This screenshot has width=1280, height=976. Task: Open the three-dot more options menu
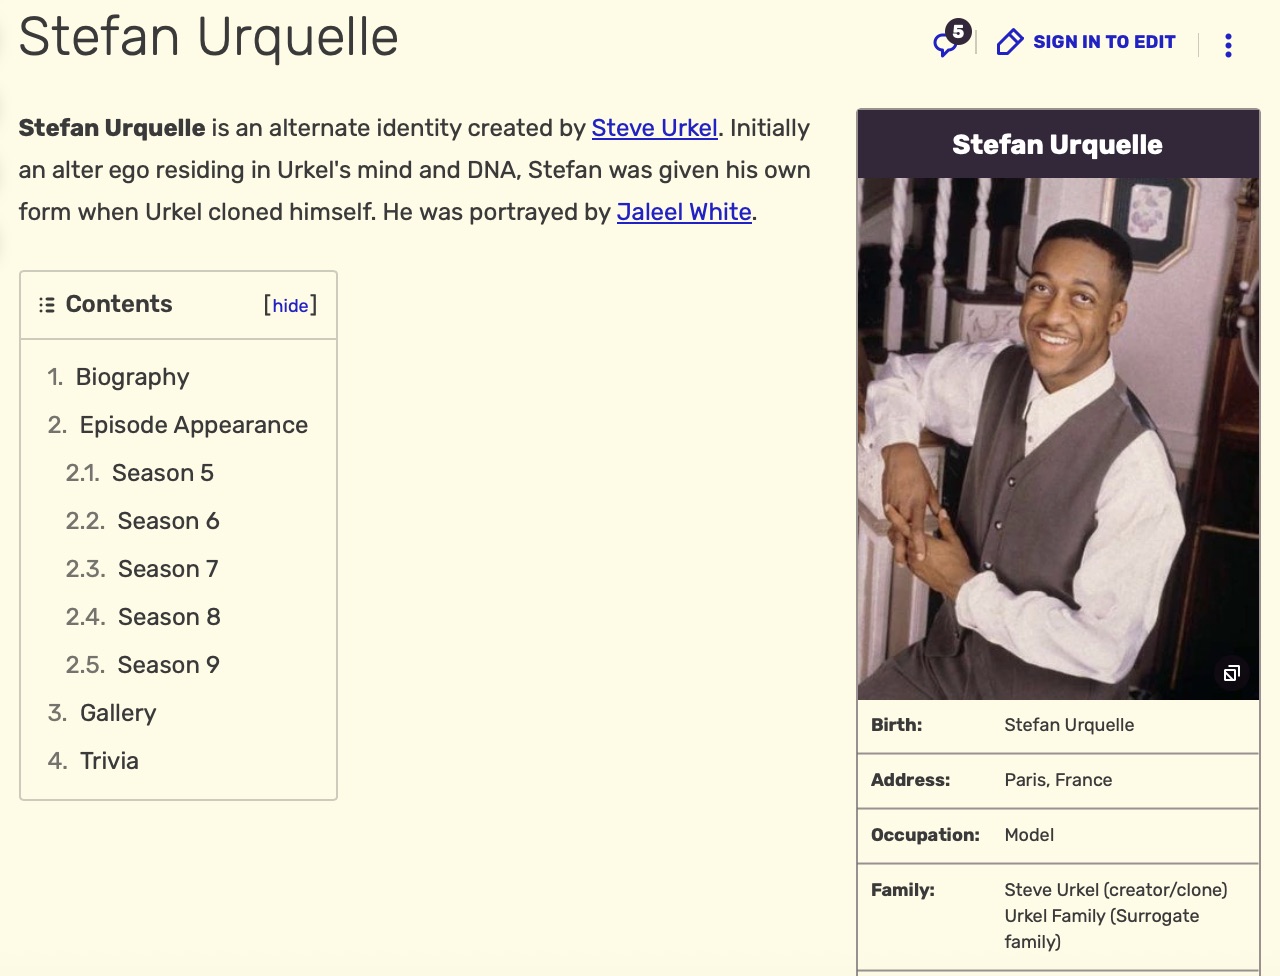click(1228, 45)
